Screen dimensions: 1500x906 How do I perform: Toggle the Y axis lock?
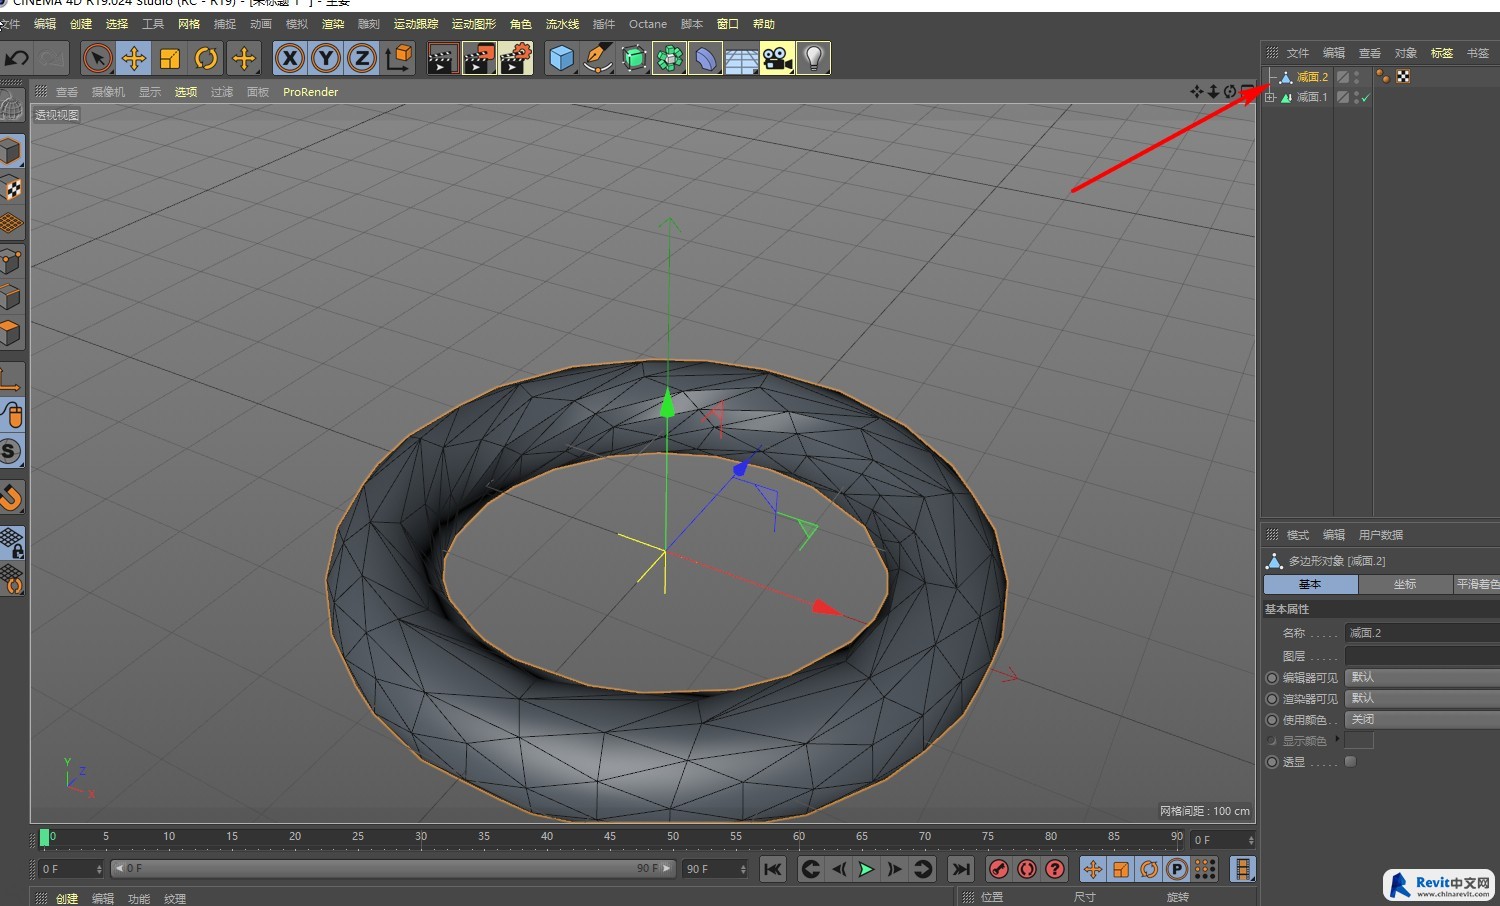click(x=326, y=59)
